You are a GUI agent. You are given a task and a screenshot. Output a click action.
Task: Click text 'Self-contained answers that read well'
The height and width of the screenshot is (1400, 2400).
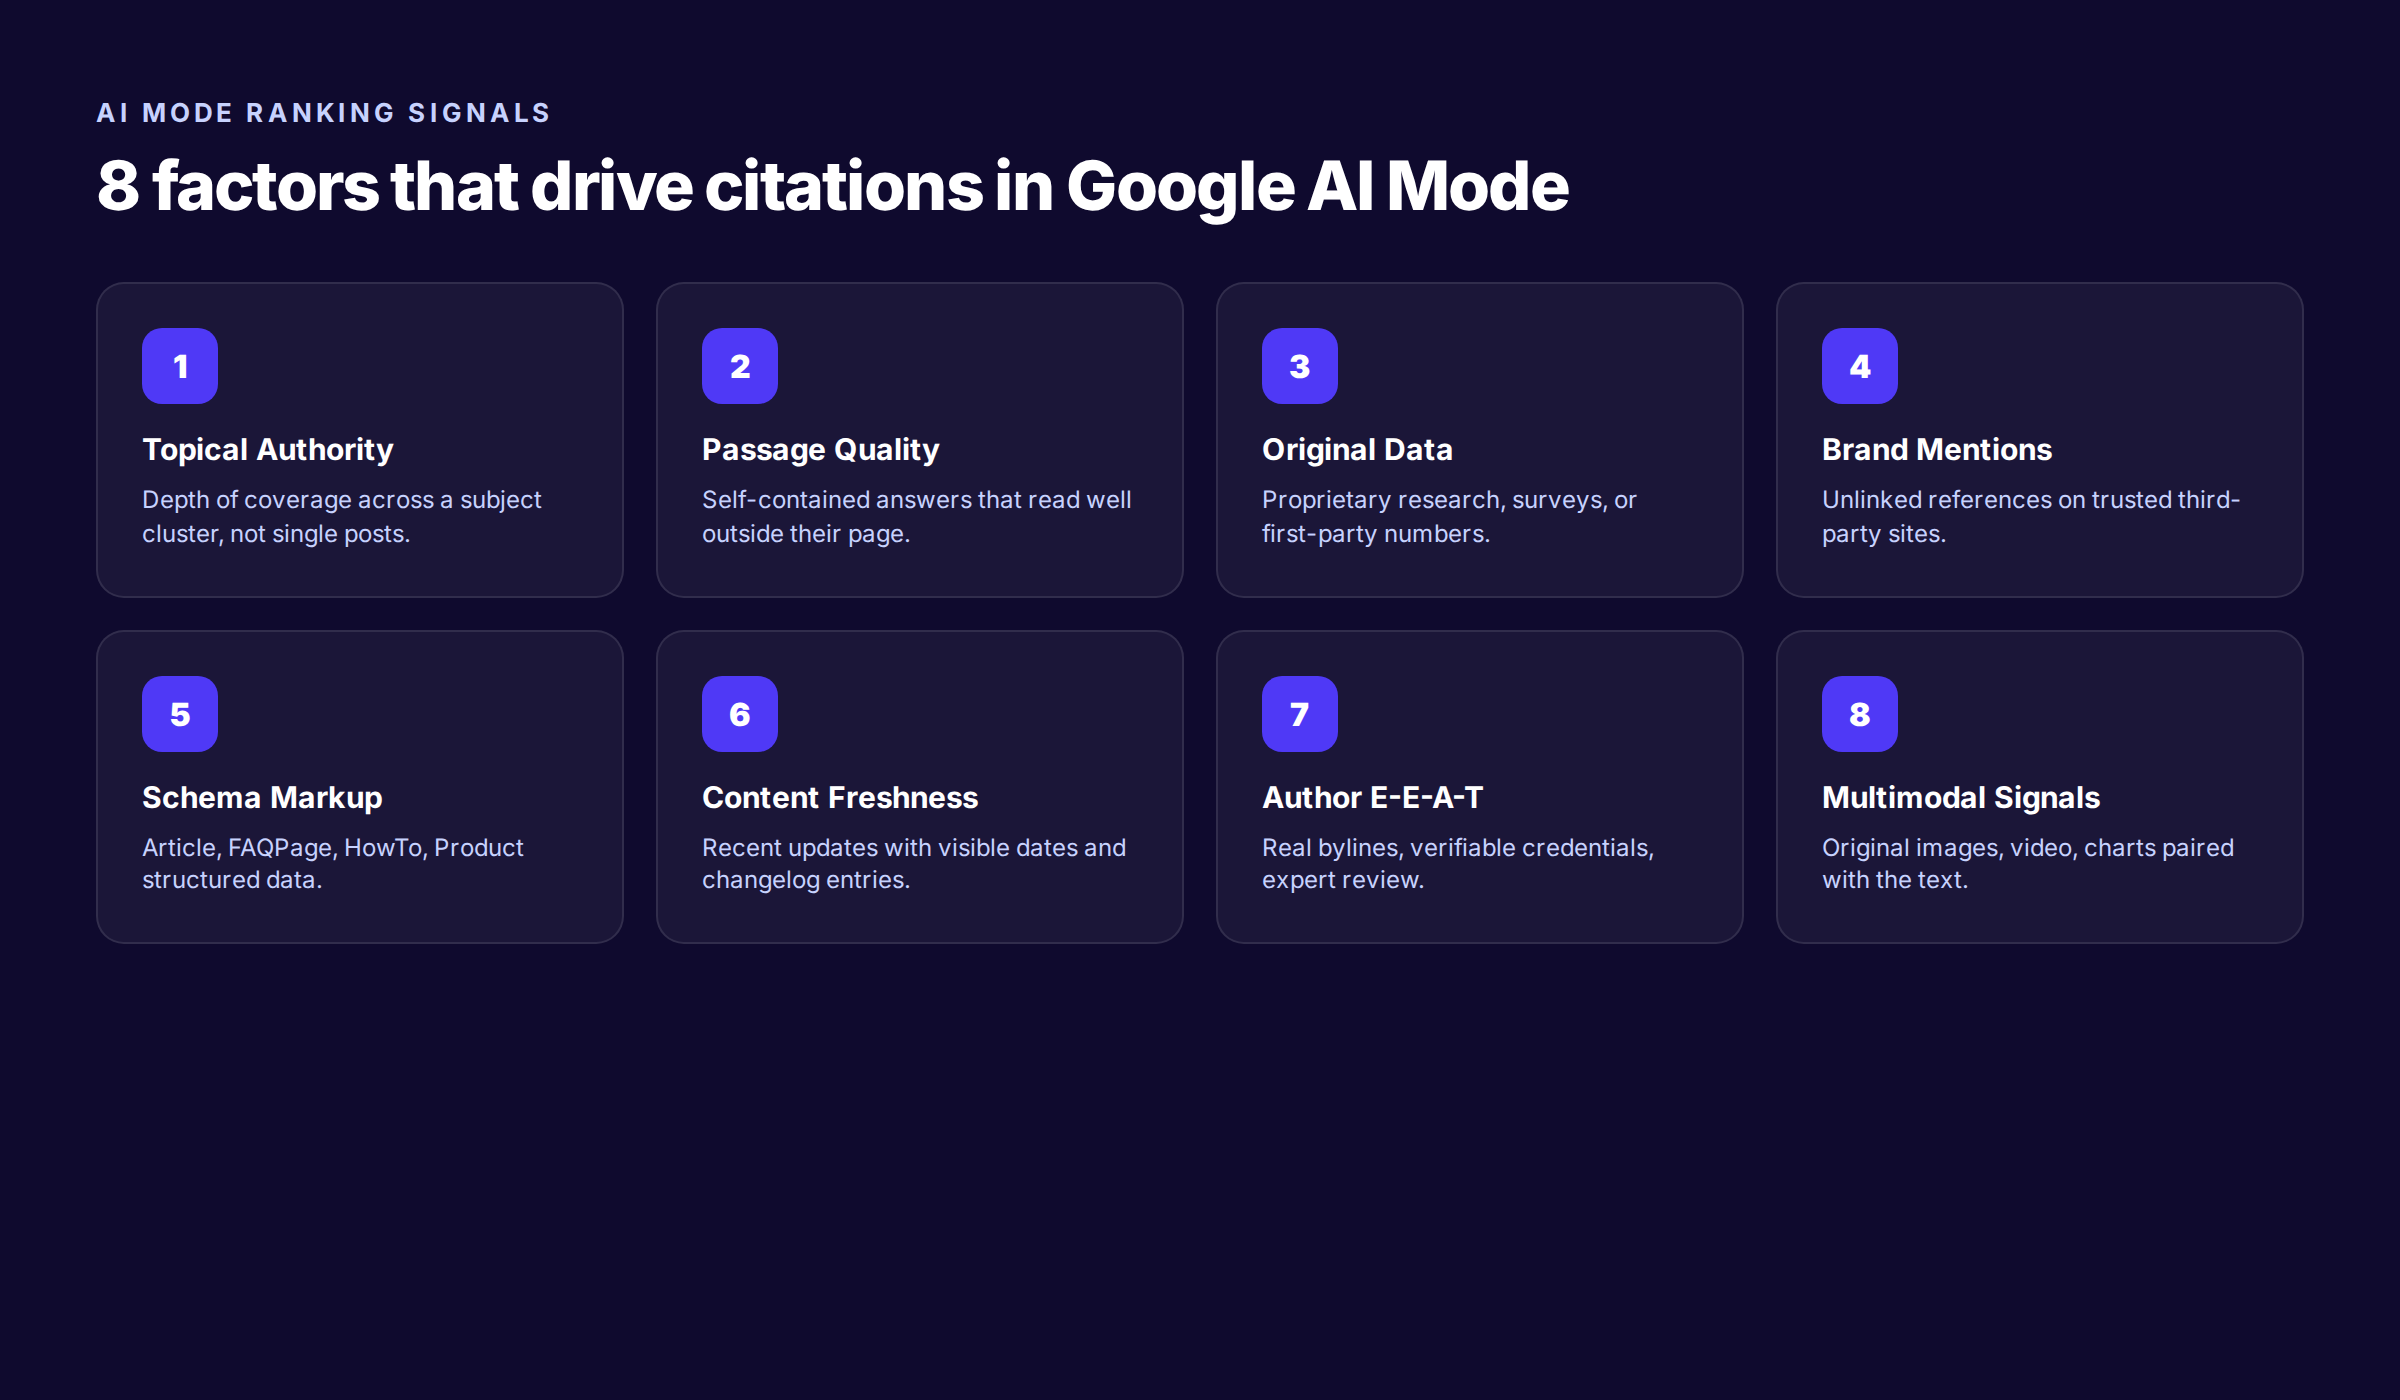coord(917,500)
